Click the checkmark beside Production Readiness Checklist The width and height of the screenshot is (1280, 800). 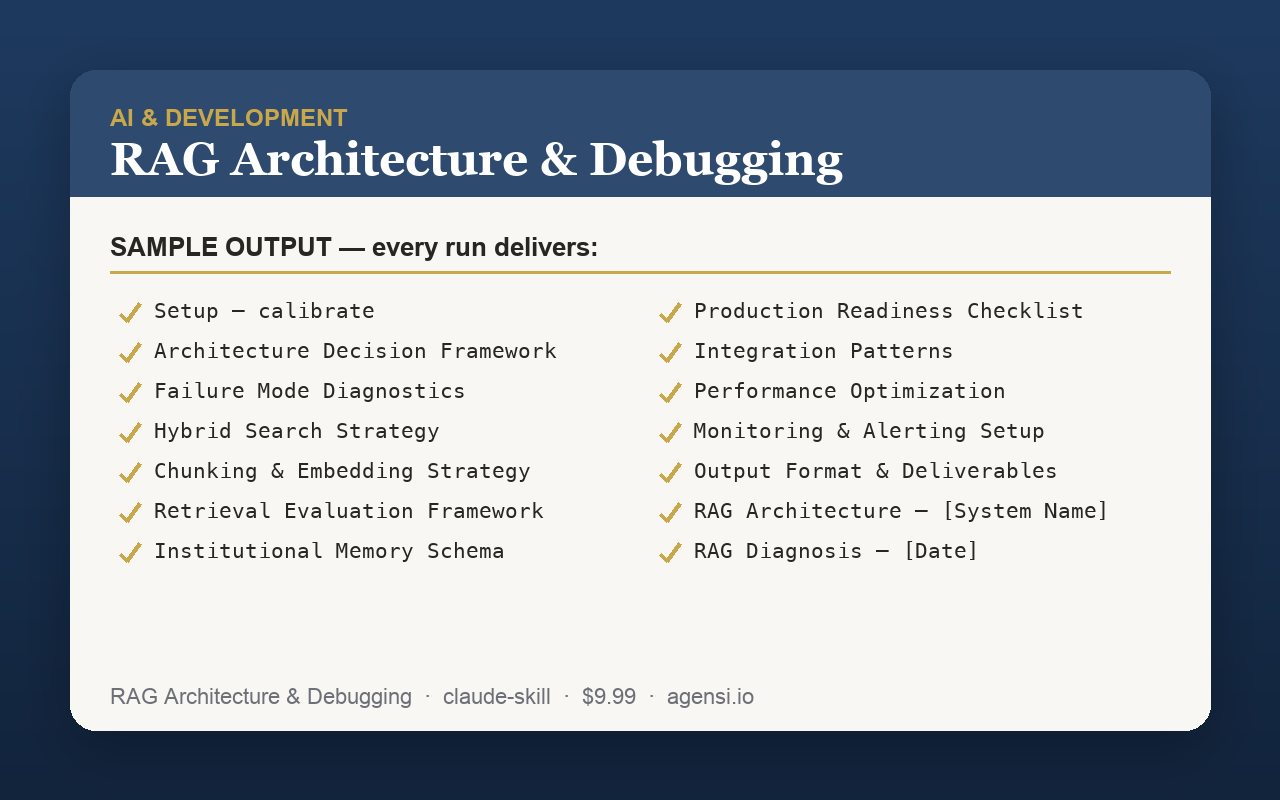tap(670, 312)
